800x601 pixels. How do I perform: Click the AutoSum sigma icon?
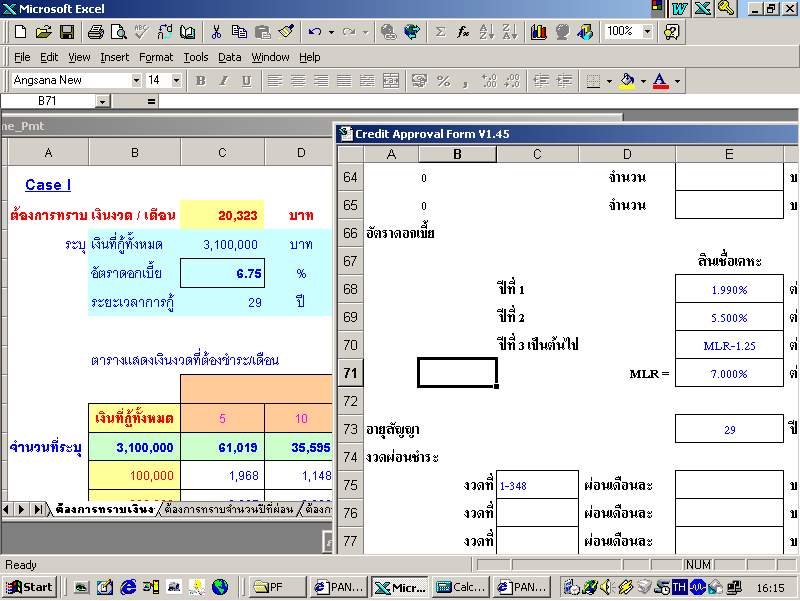point(440,32)
